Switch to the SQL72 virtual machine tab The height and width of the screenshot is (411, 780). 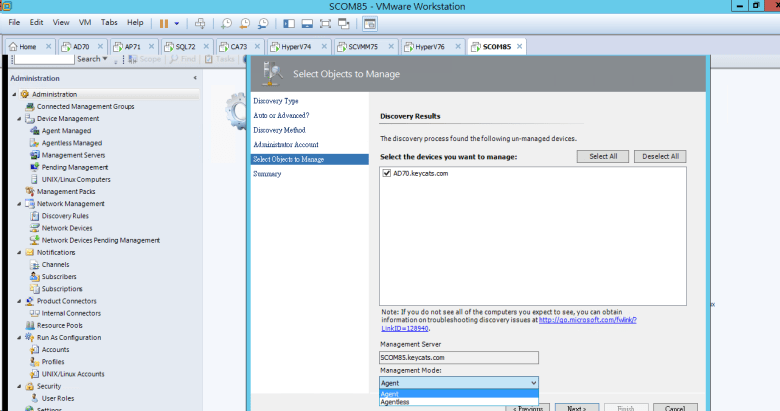pos(180,46)
